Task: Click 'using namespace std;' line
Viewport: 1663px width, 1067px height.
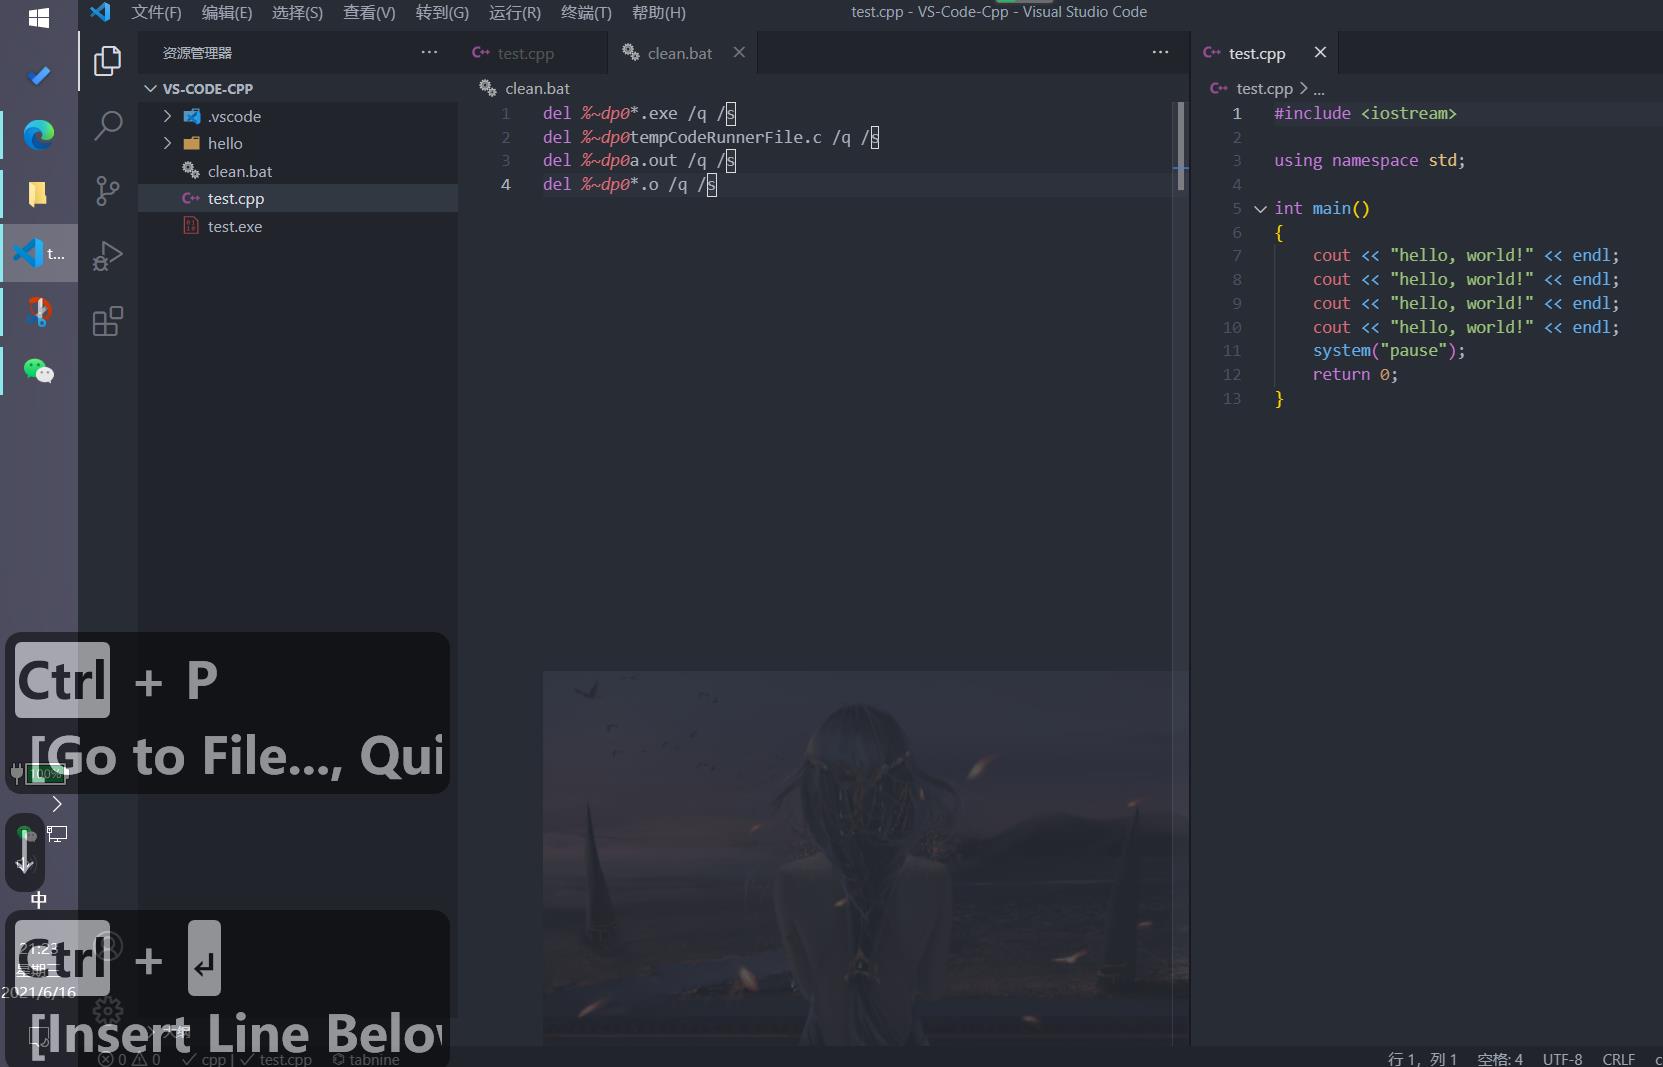Action: pyautogui.click(x=1370, y=160)
